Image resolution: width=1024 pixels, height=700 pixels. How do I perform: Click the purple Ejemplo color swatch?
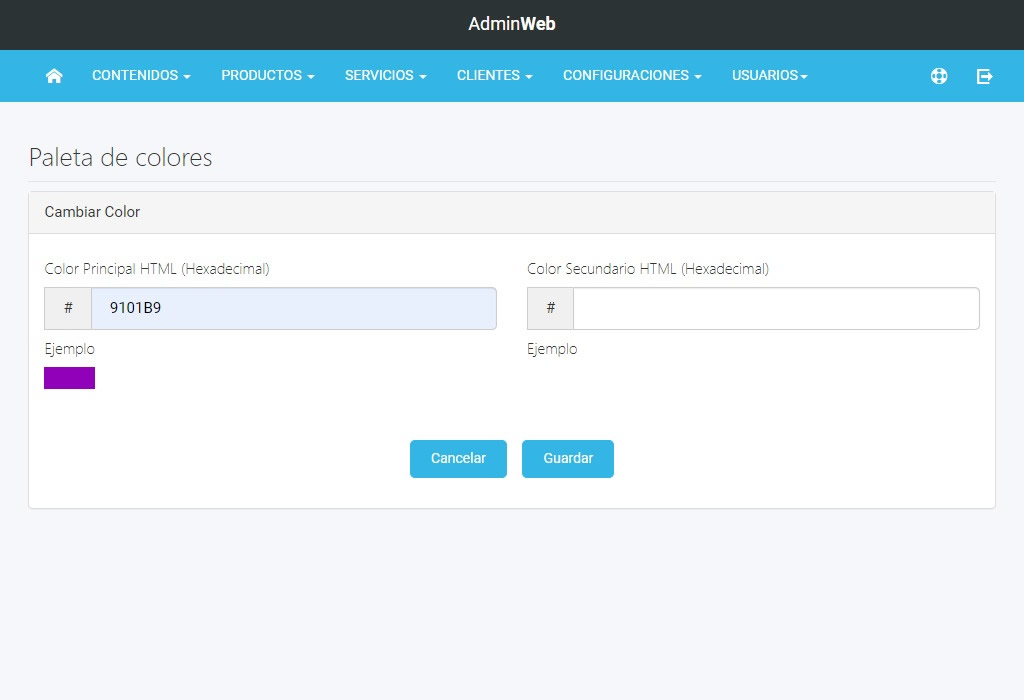[69, 378]
